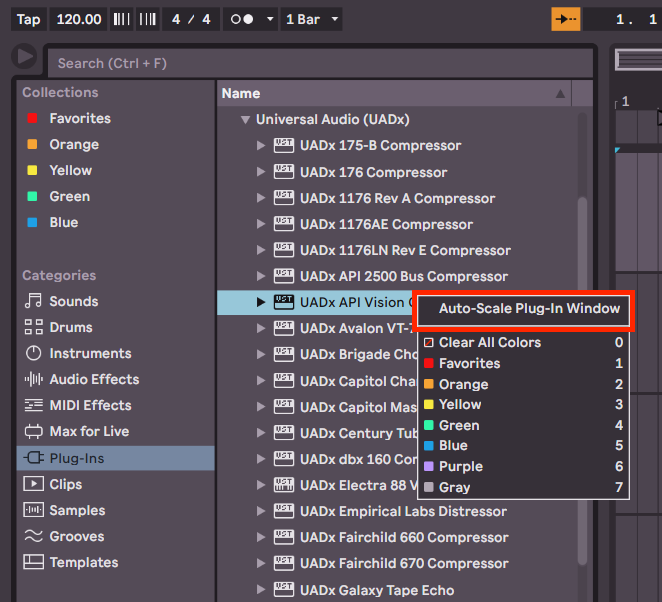Open the Audio Effects category icon
This screenshot has height=602, width=662.
33,379
